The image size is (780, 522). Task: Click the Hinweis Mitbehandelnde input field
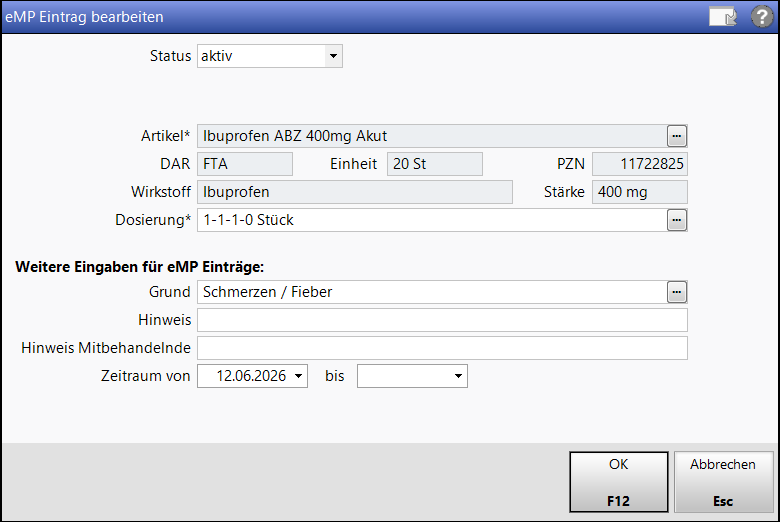tap(442, 348)
